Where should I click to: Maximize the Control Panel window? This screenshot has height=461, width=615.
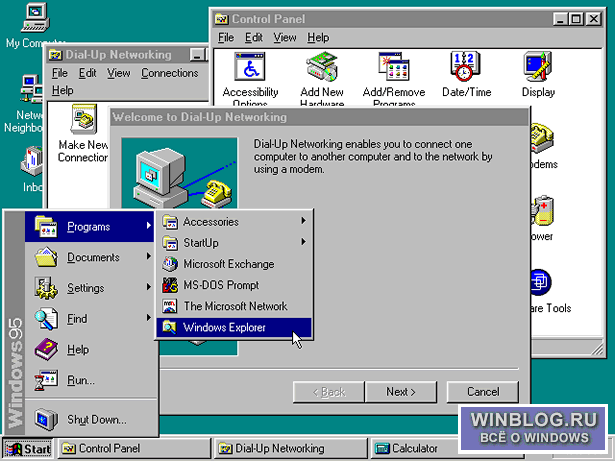[577, 19]
